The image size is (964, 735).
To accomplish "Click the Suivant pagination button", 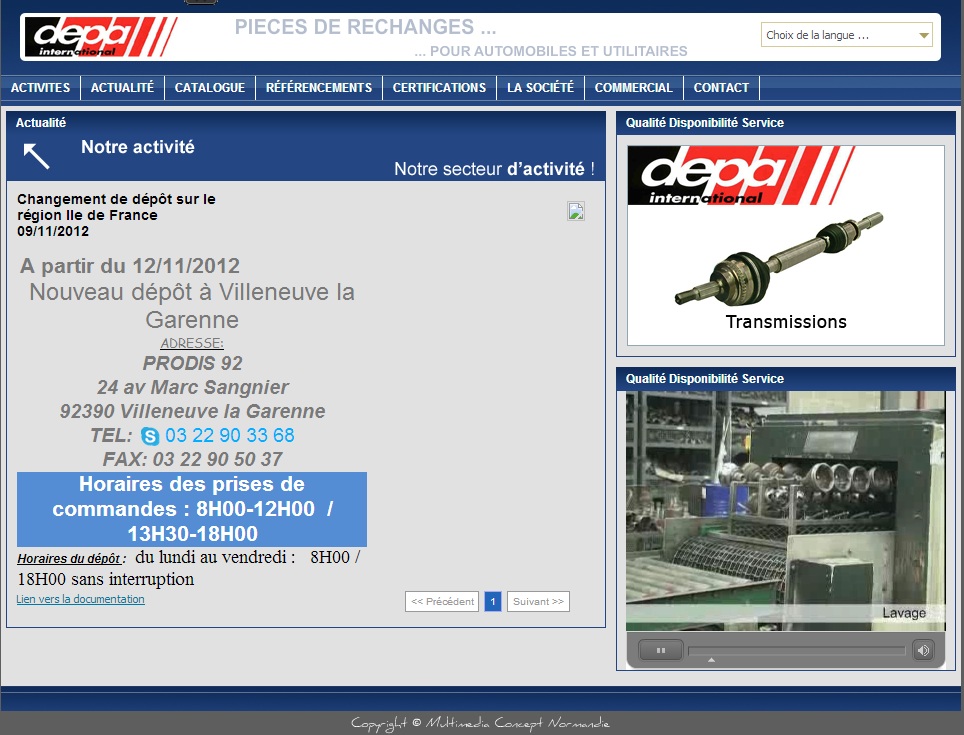I will [x=538, y=602].
